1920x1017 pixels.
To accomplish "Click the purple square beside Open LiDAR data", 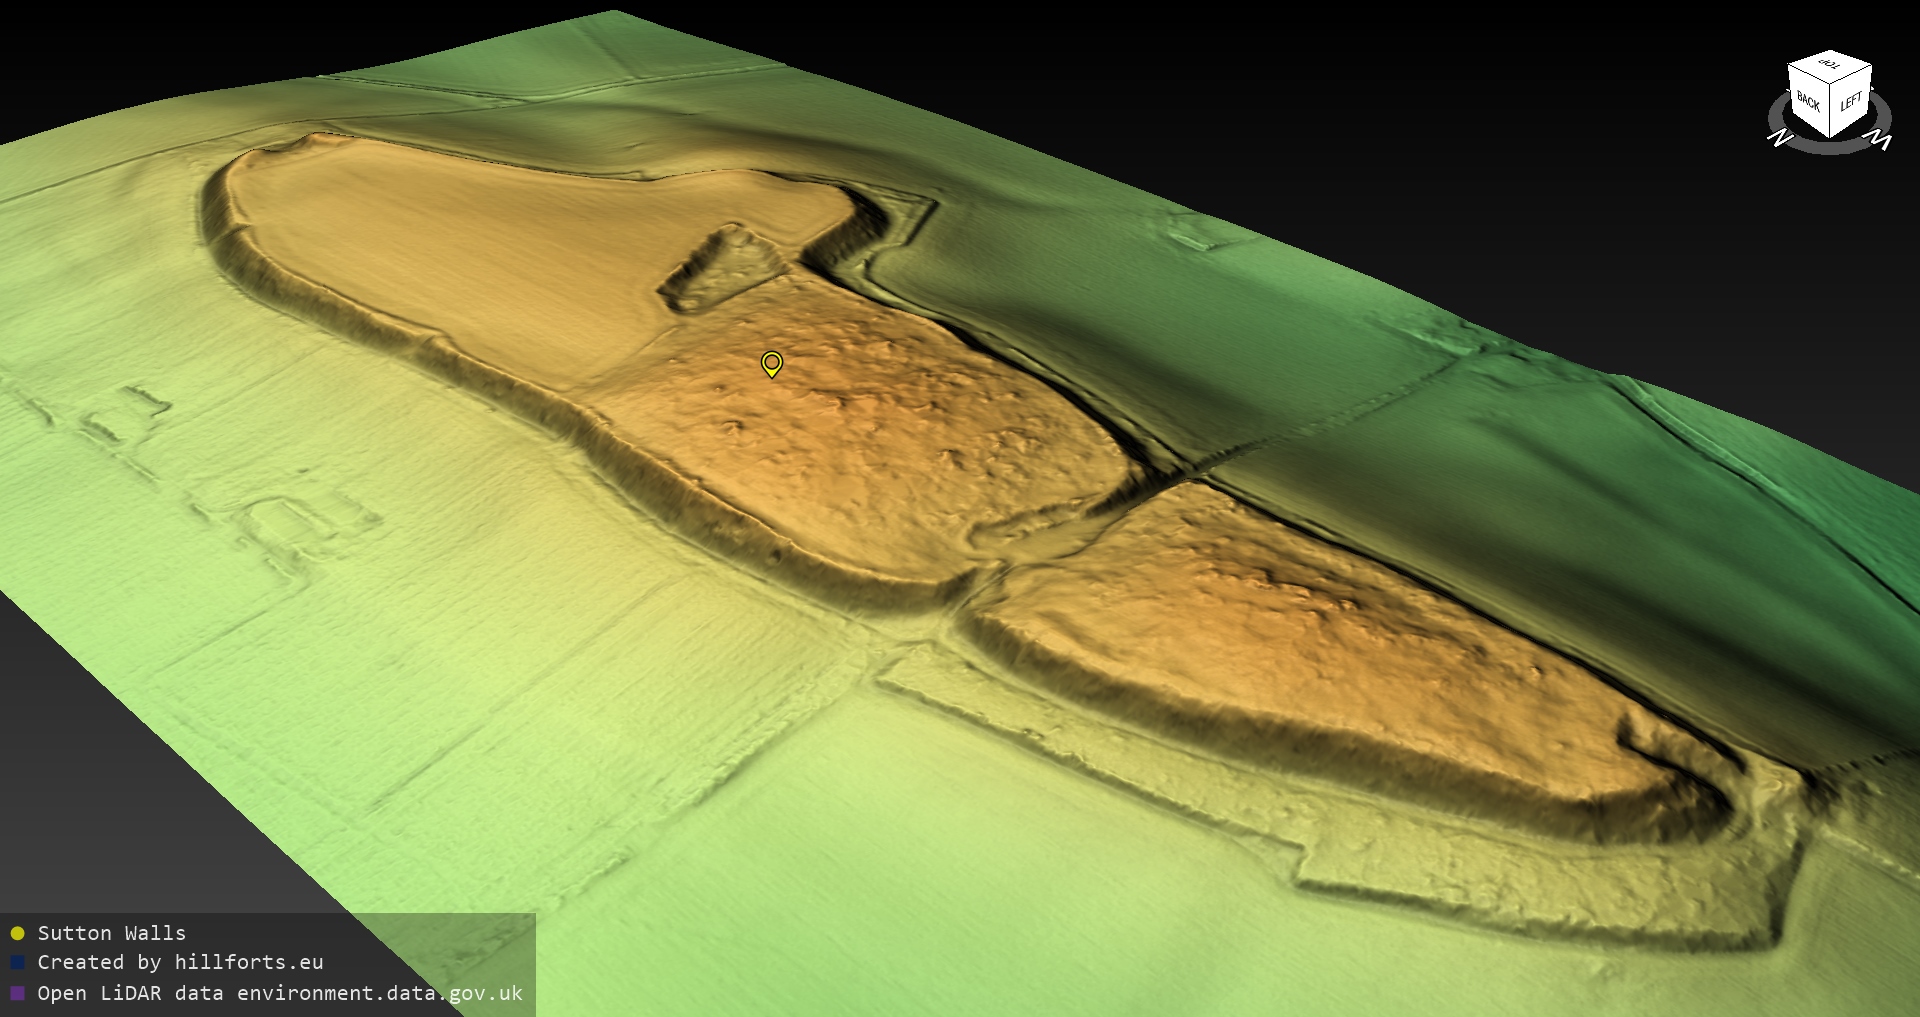I will tap(17, 994).
